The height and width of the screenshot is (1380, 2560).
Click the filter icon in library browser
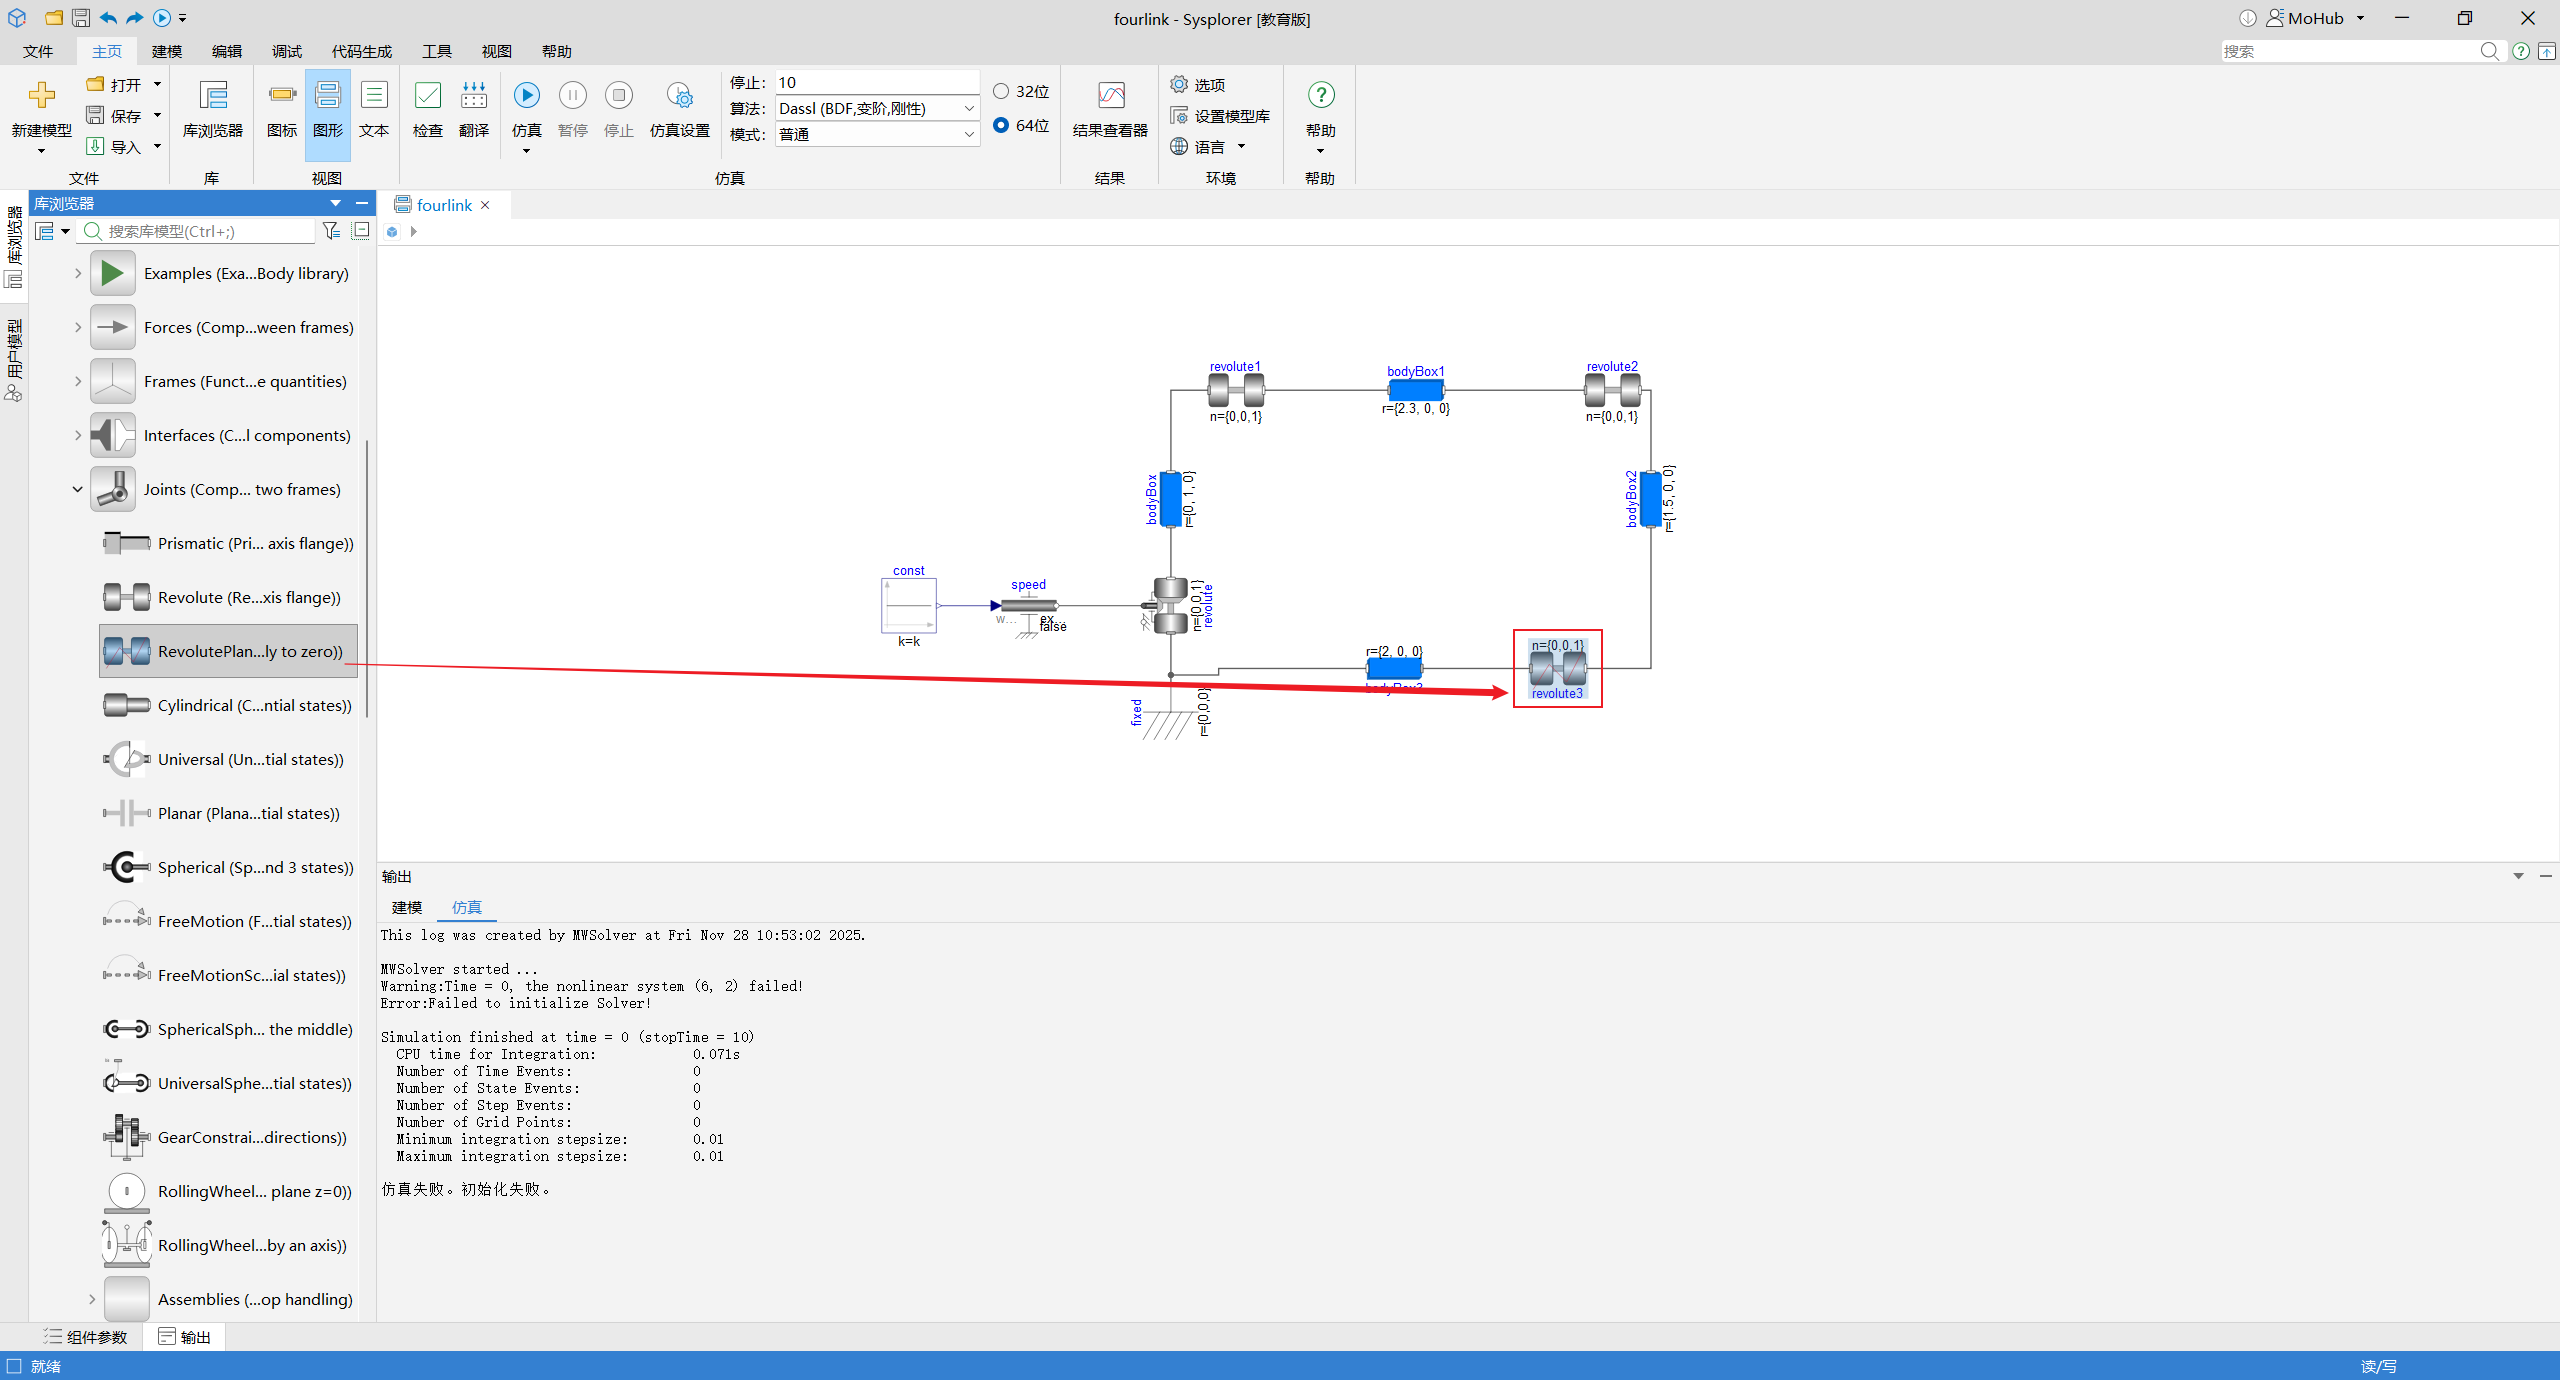(332, 231)
